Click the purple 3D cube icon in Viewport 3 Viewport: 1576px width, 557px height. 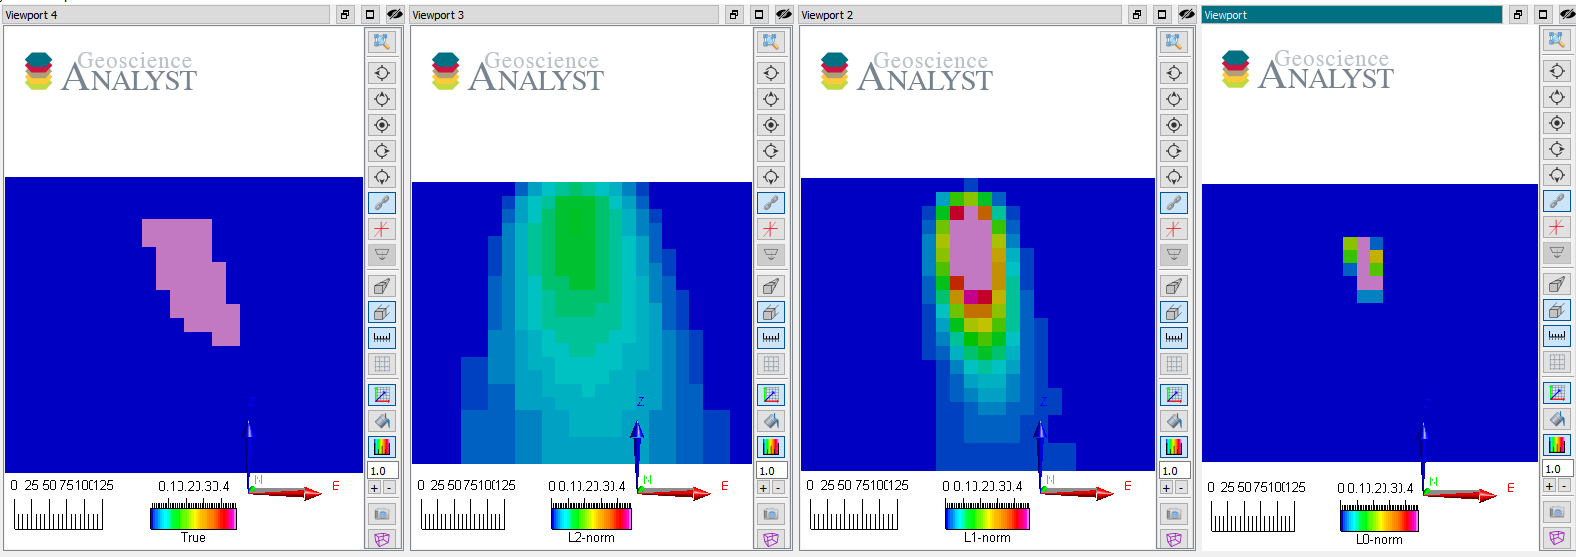771,539
